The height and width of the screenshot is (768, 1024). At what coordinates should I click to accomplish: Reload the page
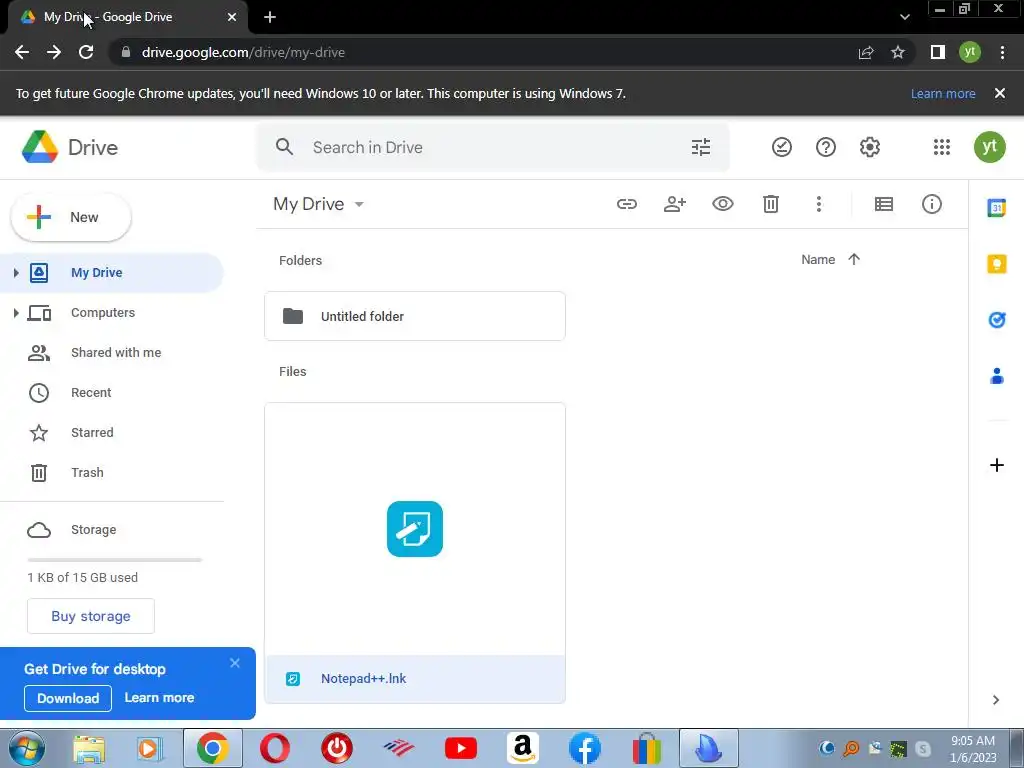(x=86, y=52)
